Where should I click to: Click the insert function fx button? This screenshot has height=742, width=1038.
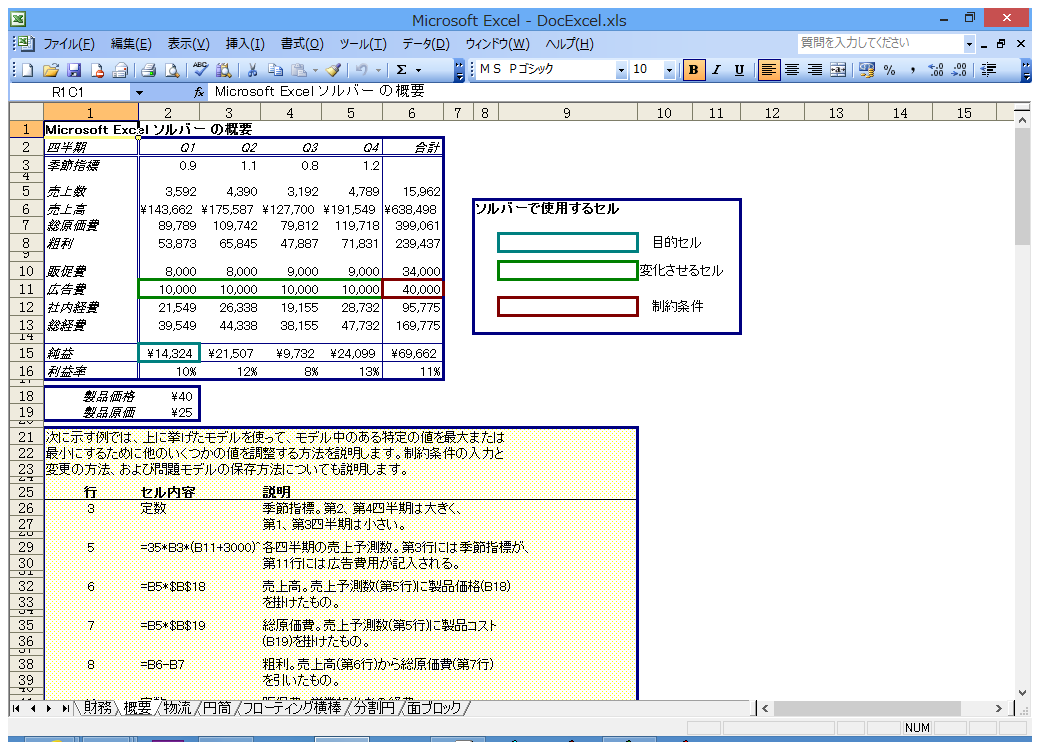tap(199, 91)
